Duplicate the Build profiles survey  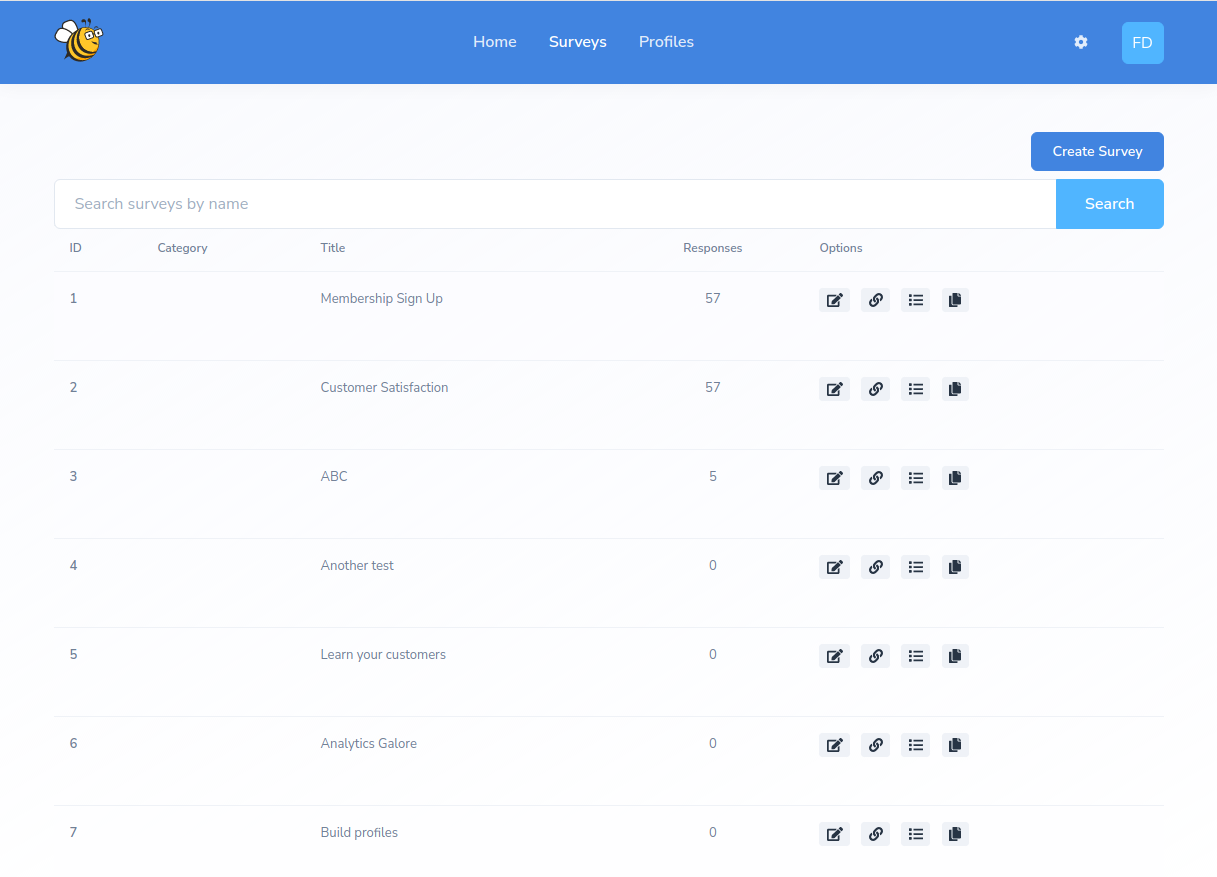(x=955, y=834)
